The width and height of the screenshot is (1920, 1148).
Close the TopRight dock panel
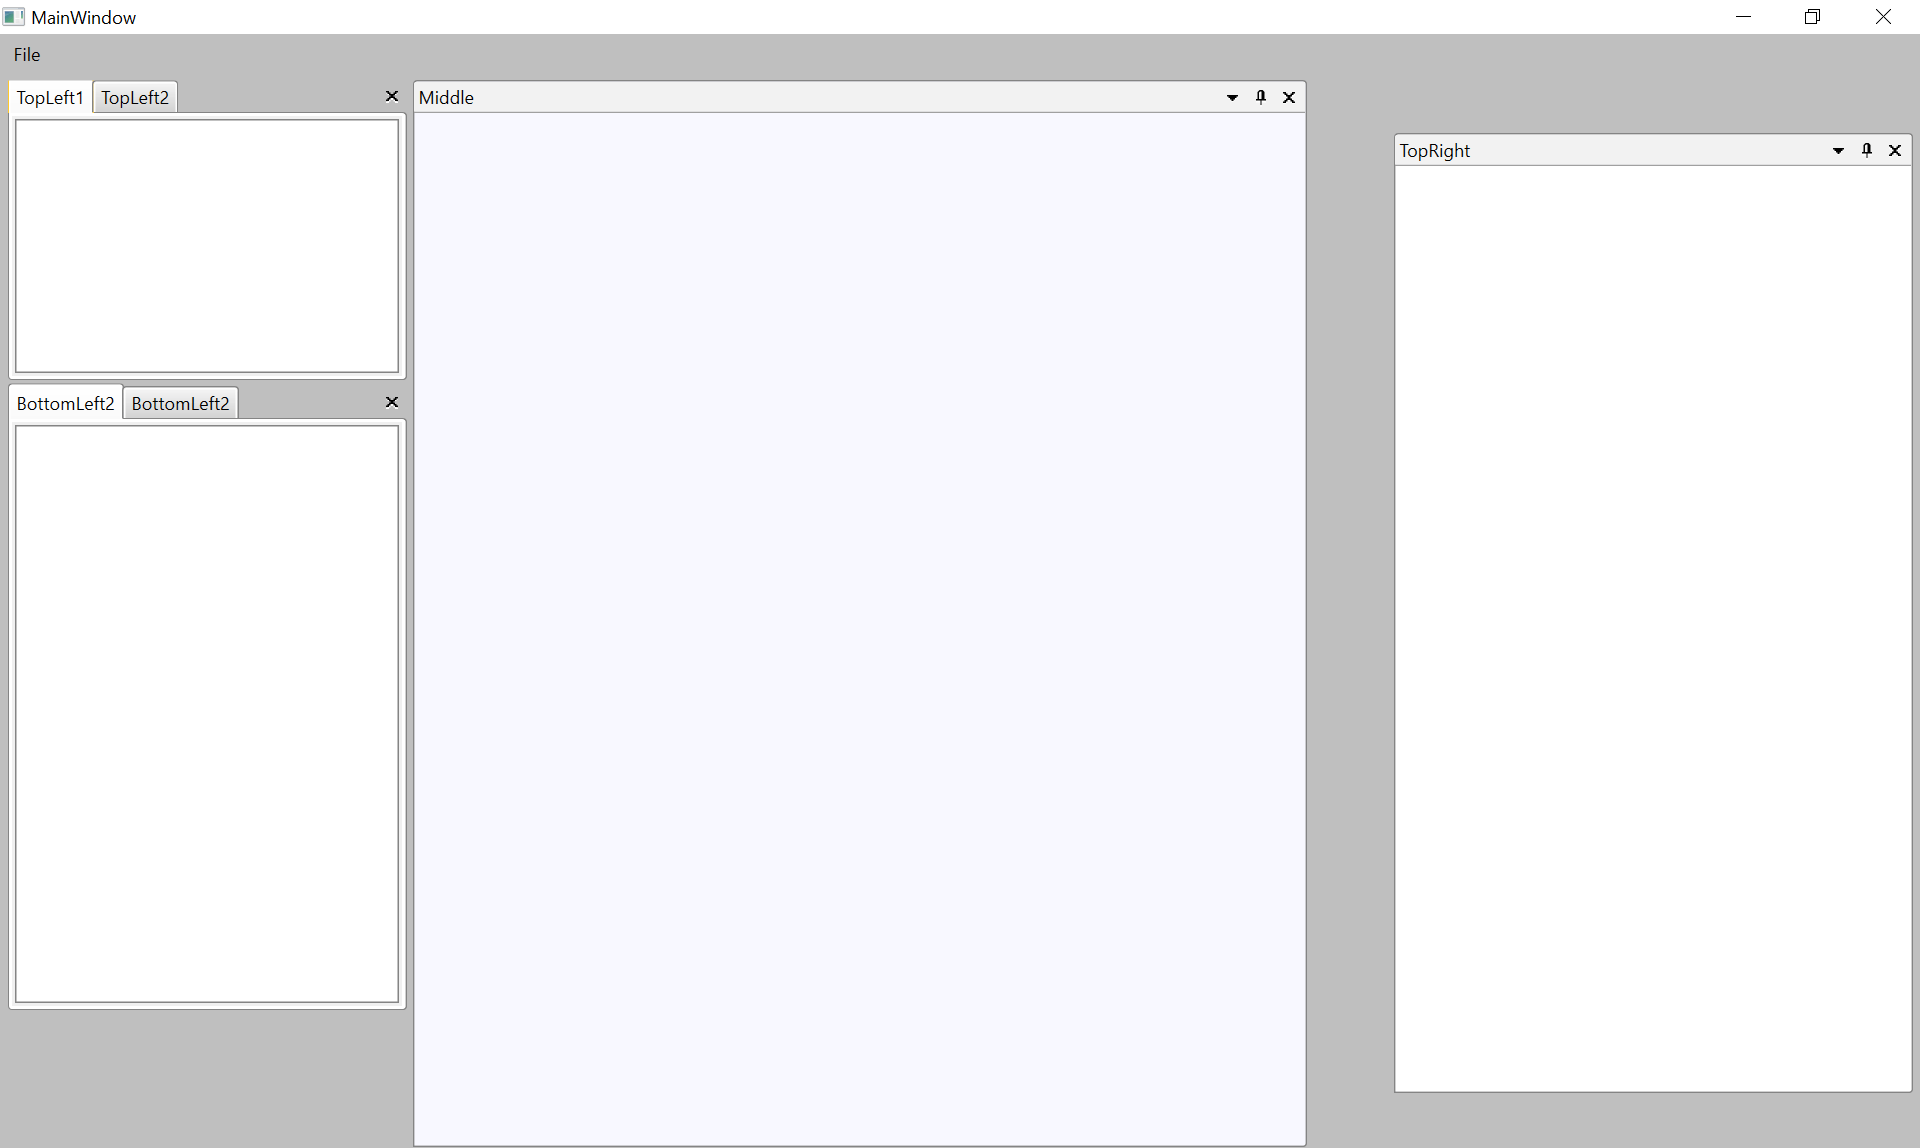pos(1895,150)
